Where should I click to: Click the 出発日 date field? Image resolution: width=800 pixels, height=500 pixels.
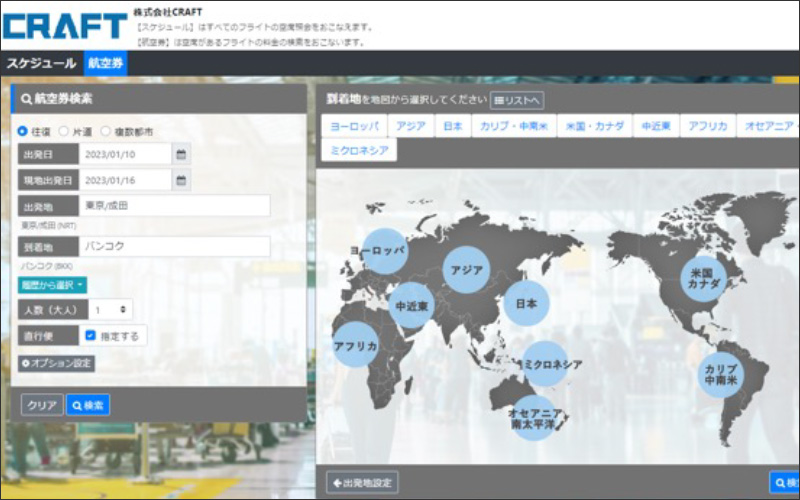pos(126,154)
